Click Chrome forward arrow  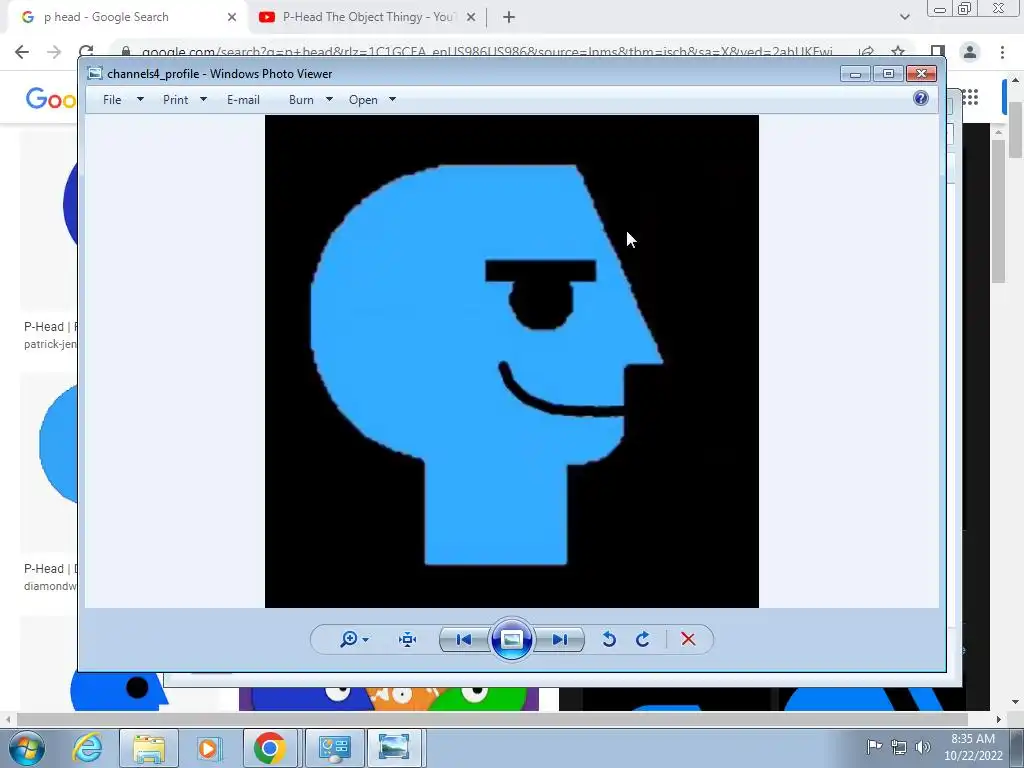[x=54, y=52]
